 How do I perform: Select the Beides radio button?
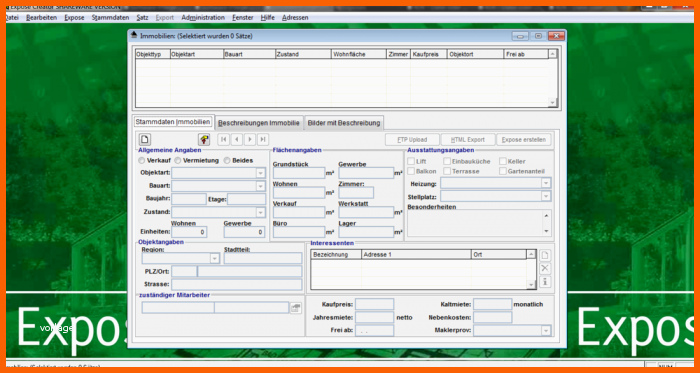pos(227,161)
